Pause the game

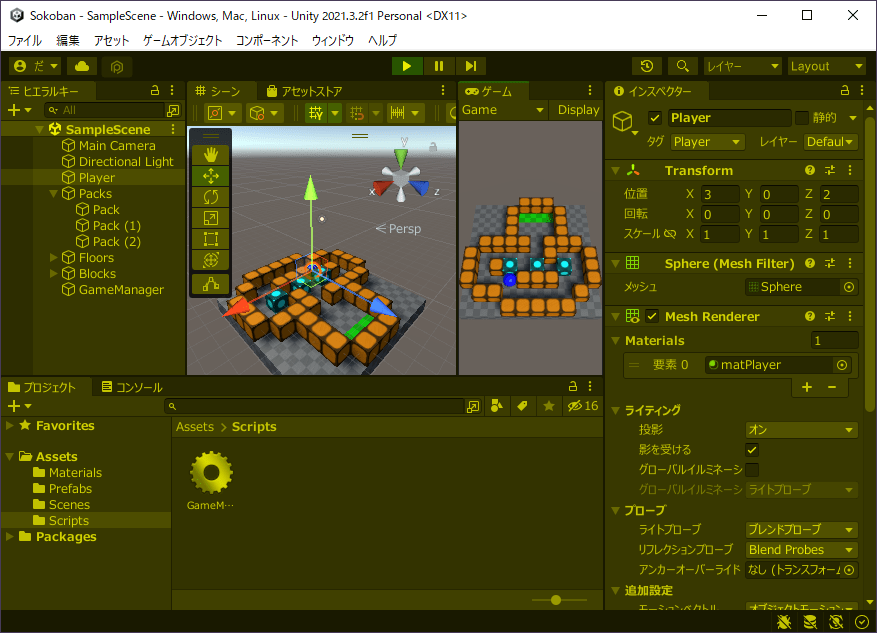point(439,66)
